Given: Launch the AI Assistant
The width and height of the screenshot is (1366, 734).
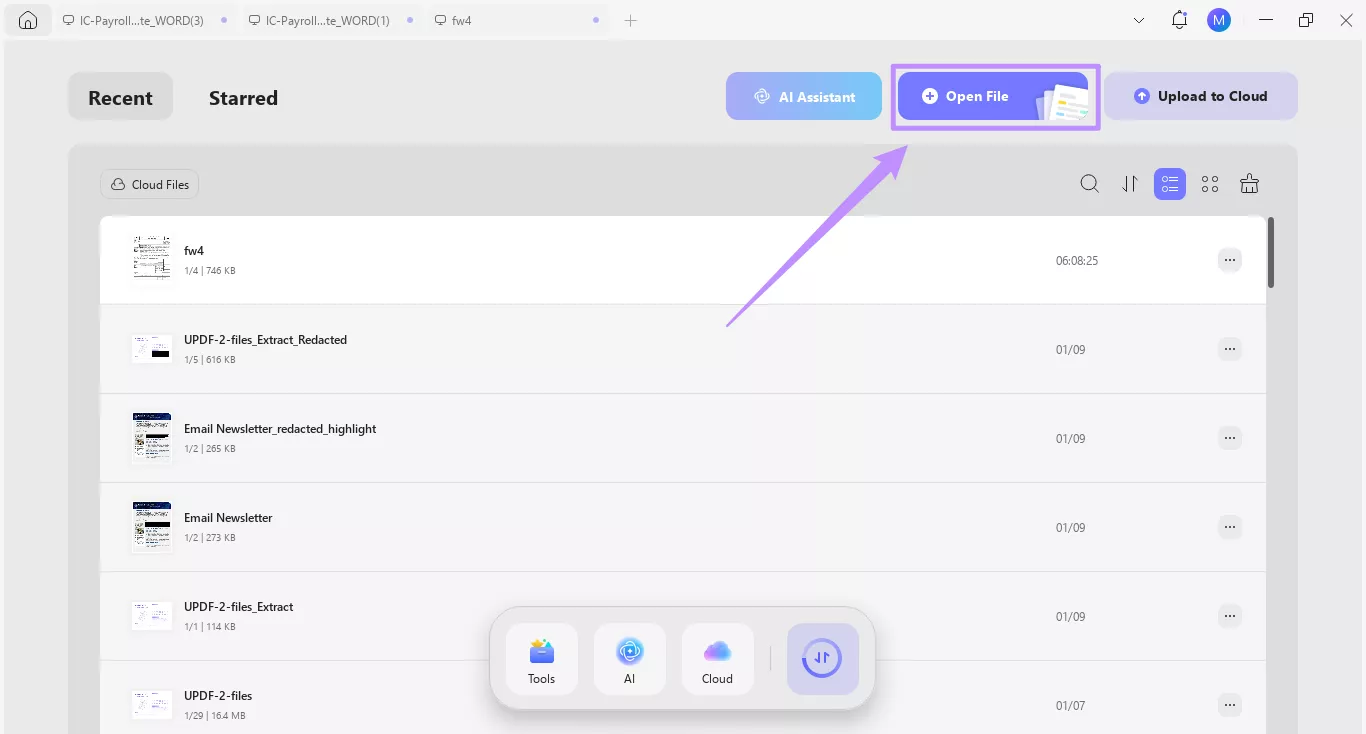Looking at the screenshot, I should [x=804, y=96].
